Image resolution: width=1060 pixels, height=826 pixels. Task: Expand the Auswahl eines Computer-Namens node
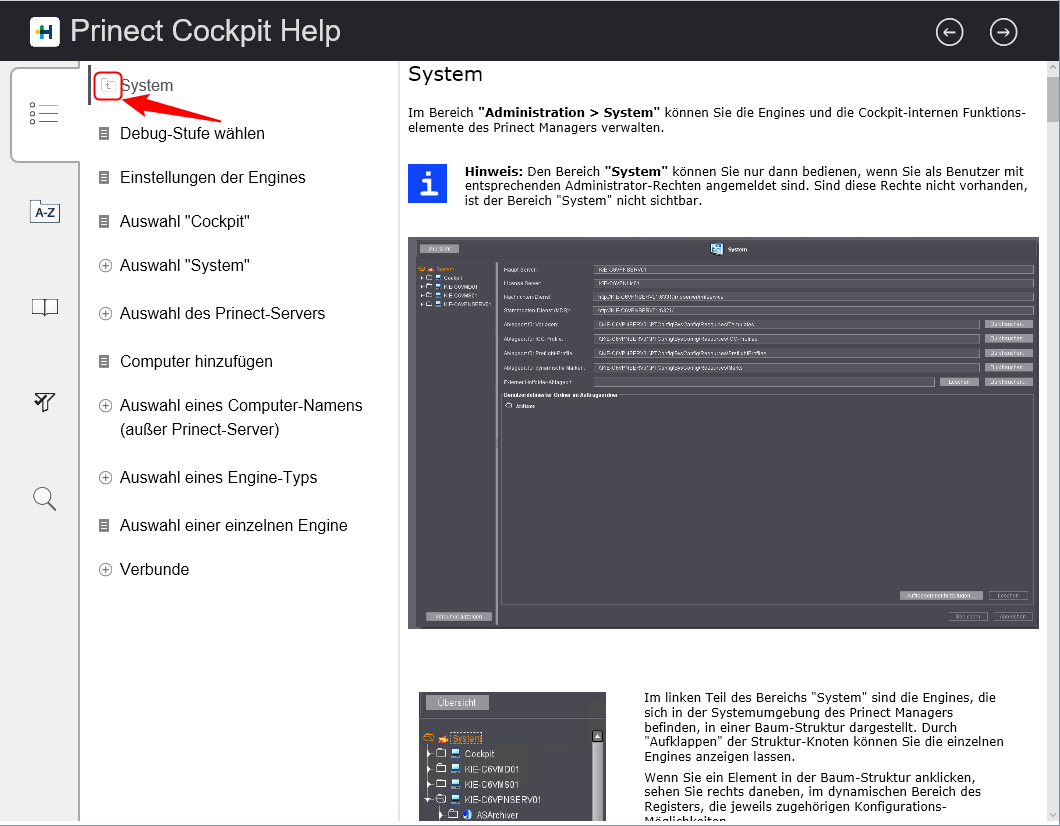pyautogui.click(x=105, y=406)
